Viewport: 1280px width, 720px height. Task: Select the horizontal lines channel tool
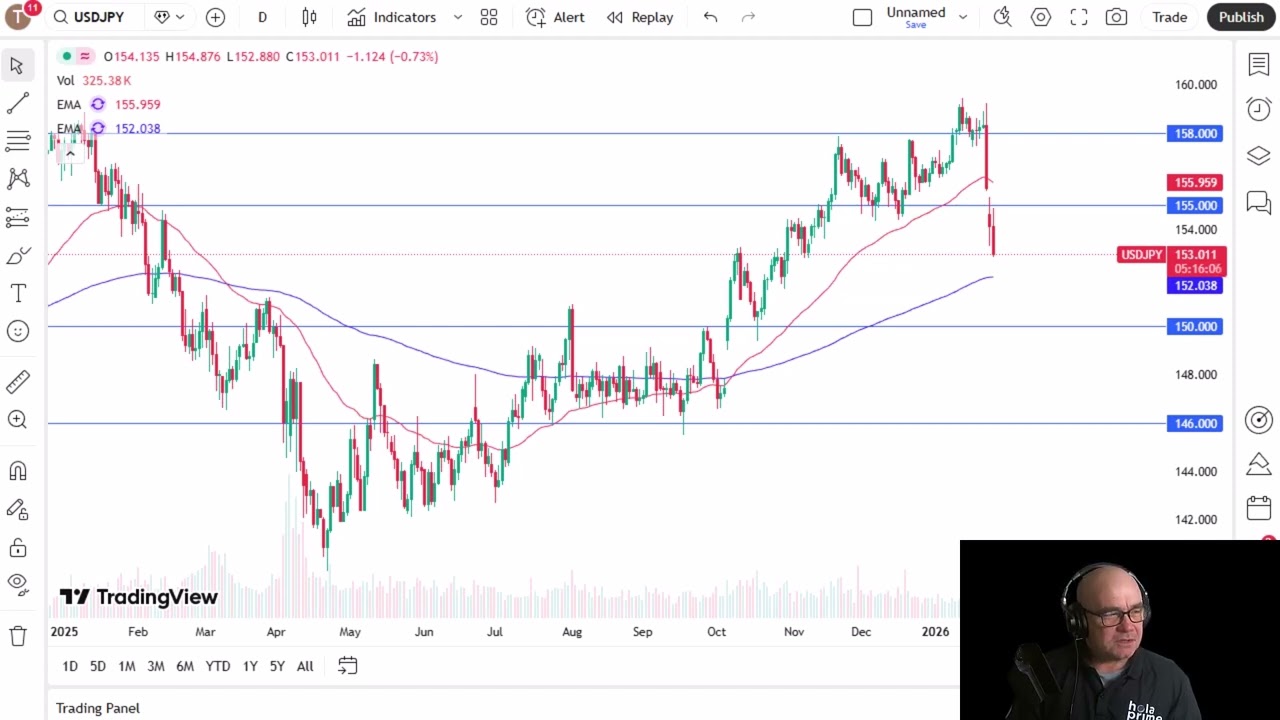tap(17, 141)
